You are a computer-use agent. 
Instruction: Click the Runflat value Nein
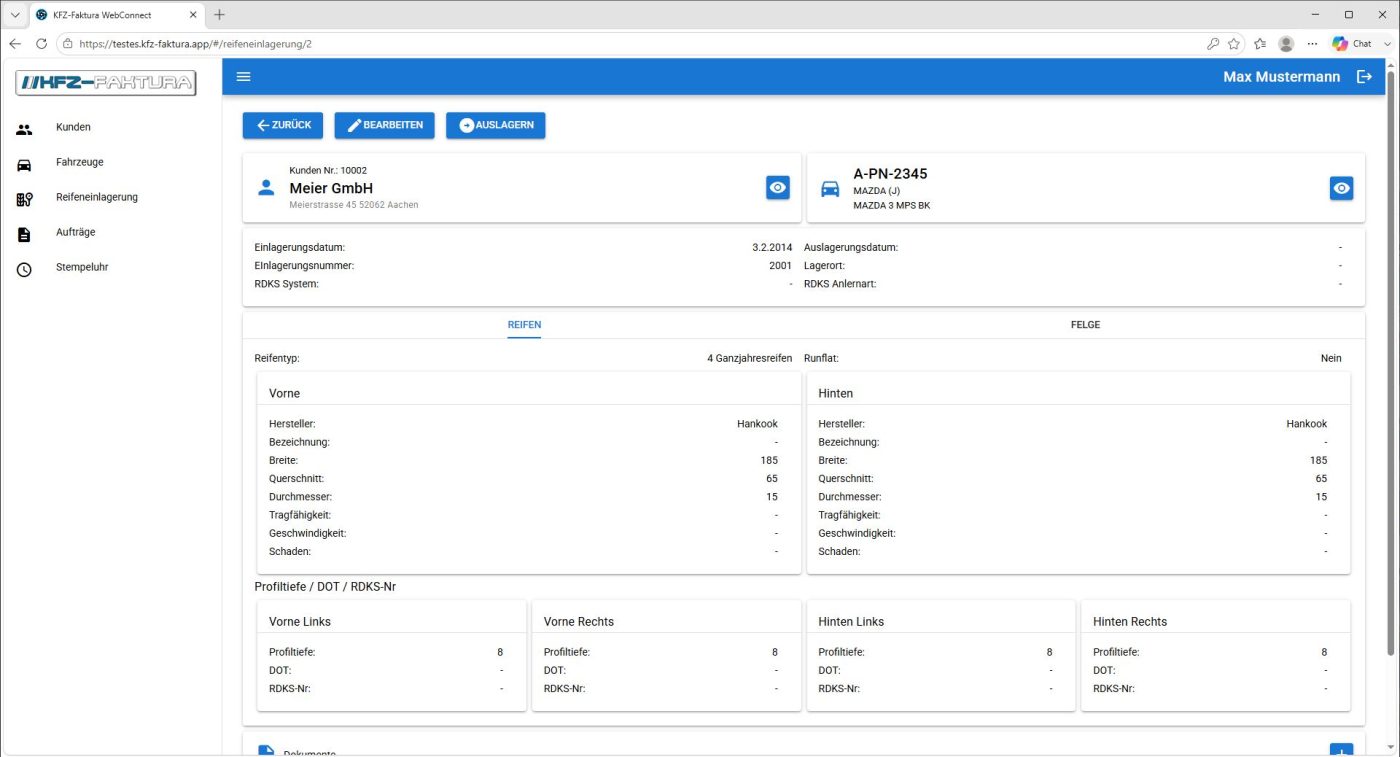coord(1331,358)
